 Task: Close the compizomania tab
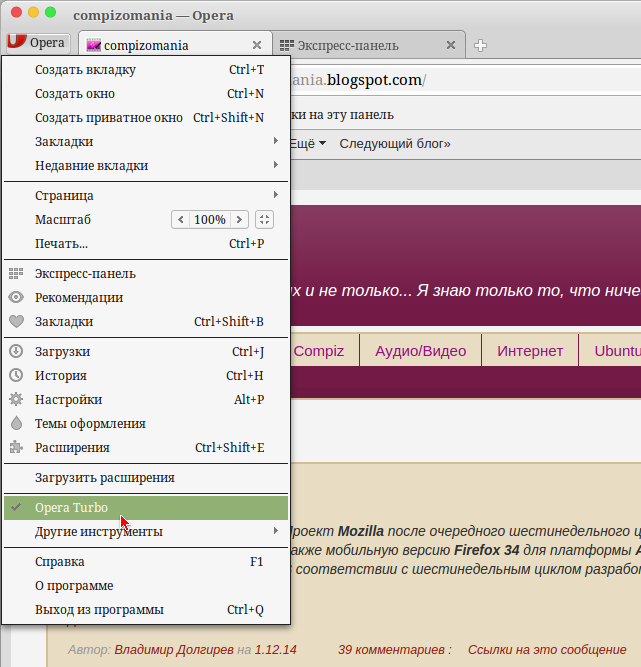[257, 45]
